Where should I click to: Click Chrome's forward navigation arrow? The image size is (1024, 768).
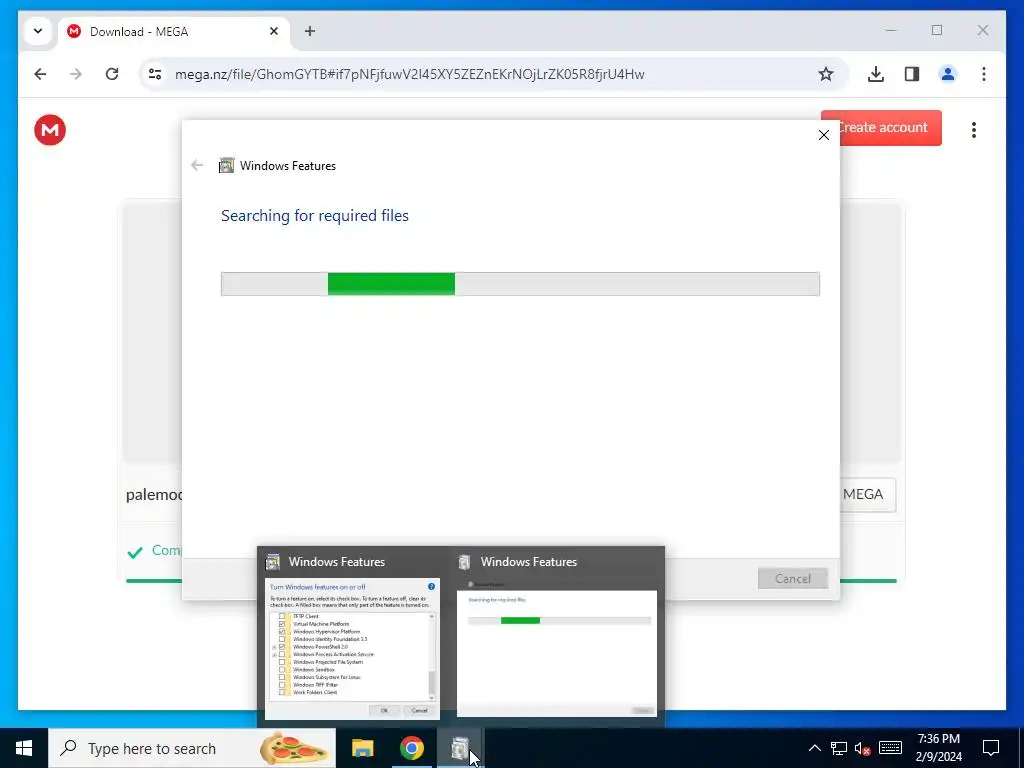pyautogui.click(x=76, y=74)
